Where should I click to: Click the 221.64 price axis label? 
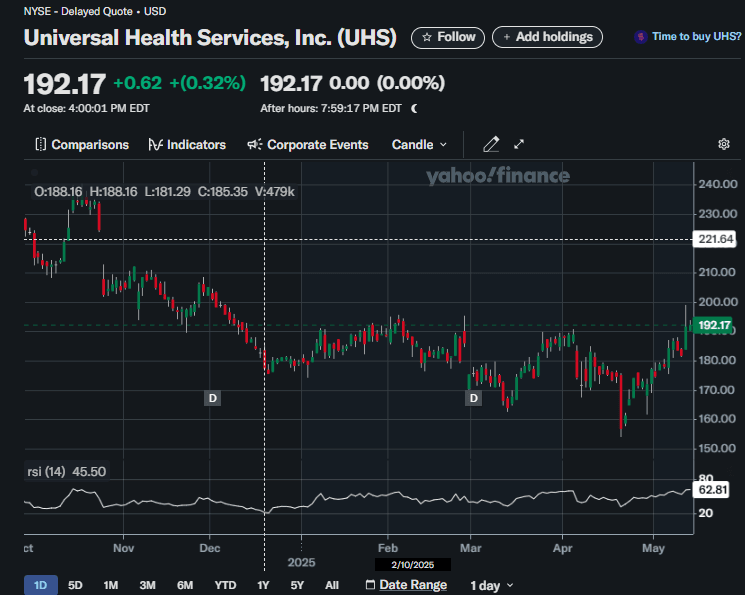click(714, 239)
